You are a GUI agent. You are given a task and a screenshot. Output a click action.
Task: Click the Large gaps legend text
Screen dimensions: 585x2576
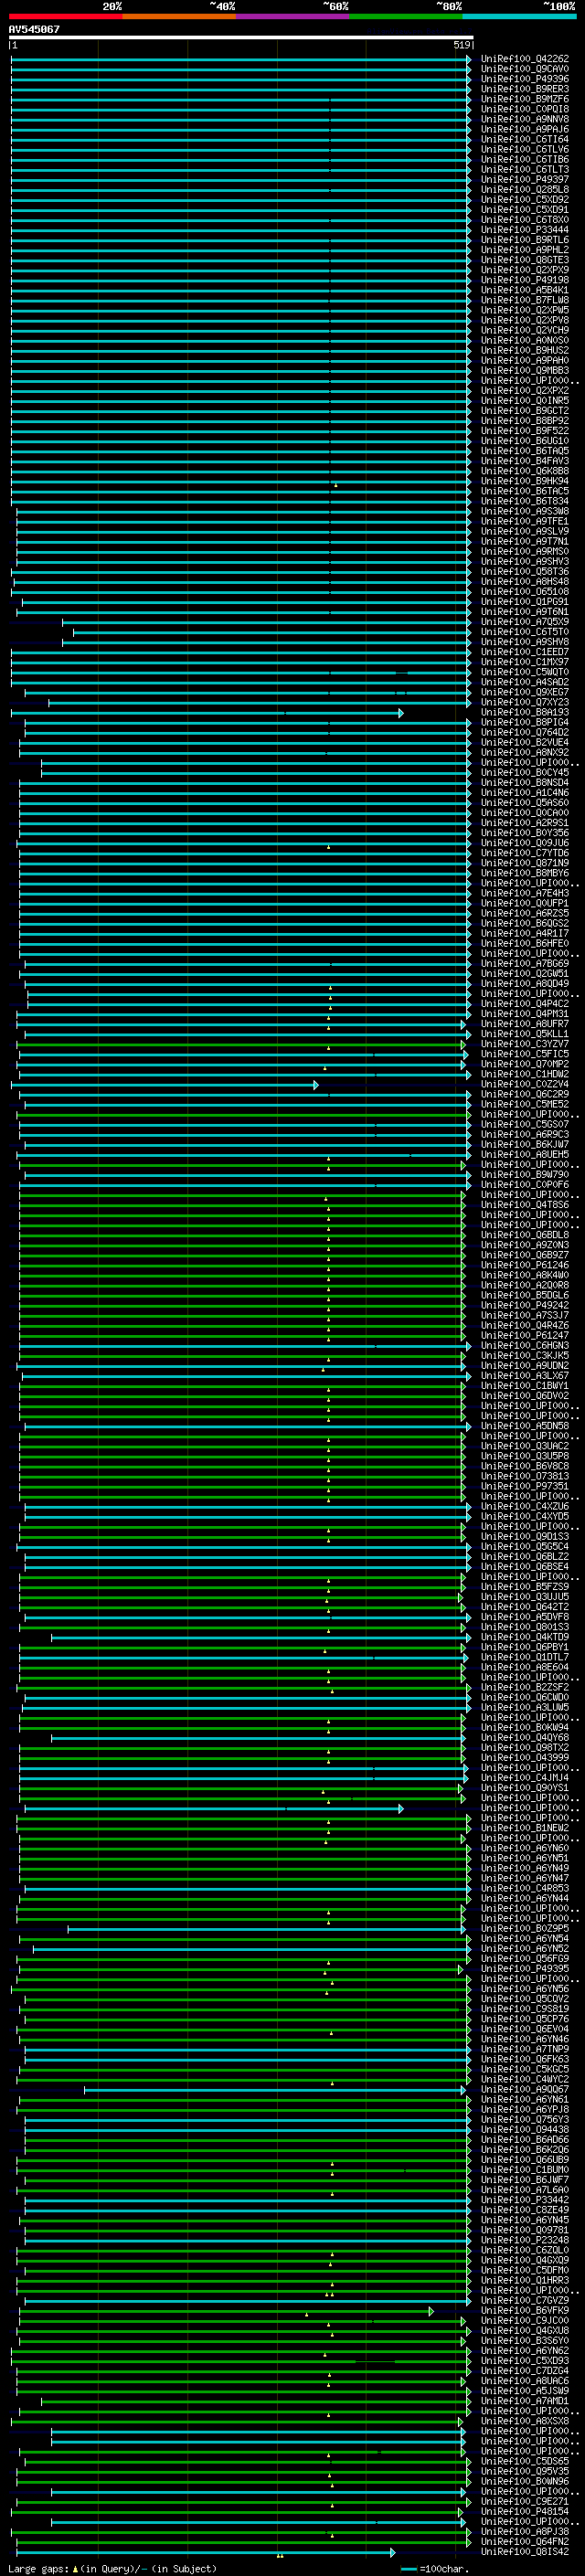(x=113, y=2569)
